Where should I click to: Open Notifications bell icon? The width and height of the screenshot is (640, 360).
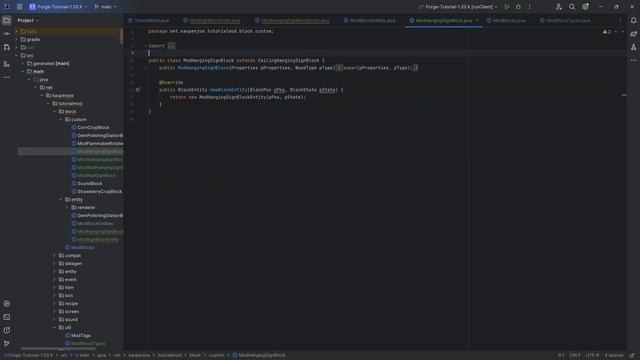coord(633,20)
